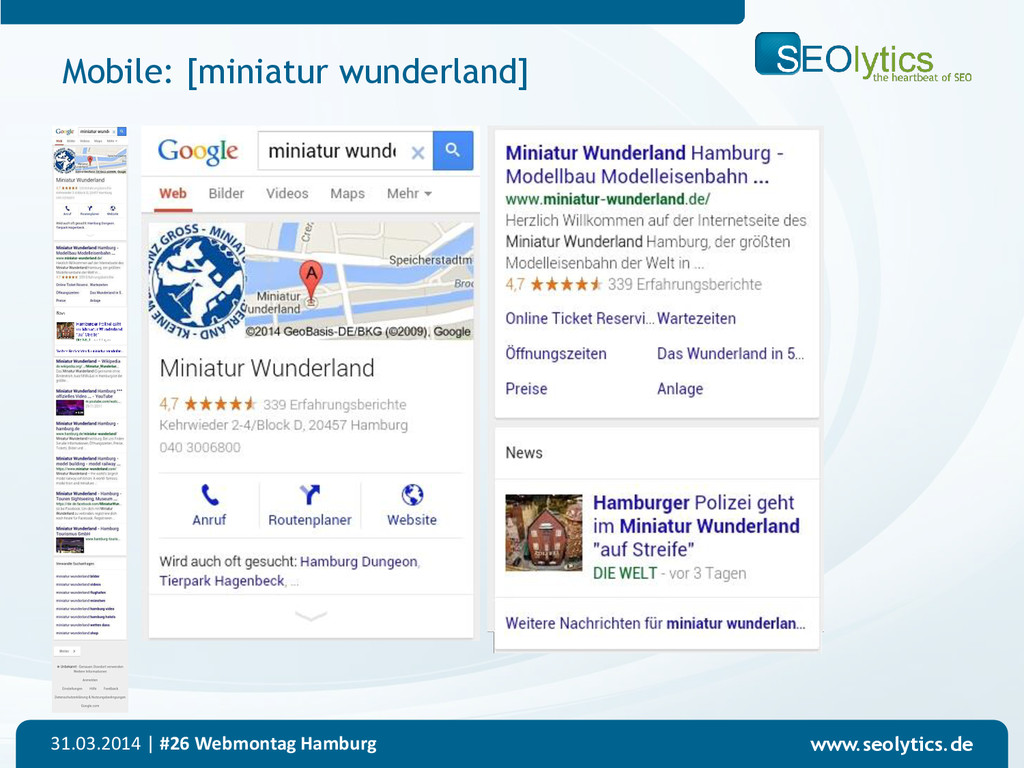This screenshot has width=1024, height=768.
Task: Click the Tierpark Hagenbeck related search
Action: tap(222, 581)
